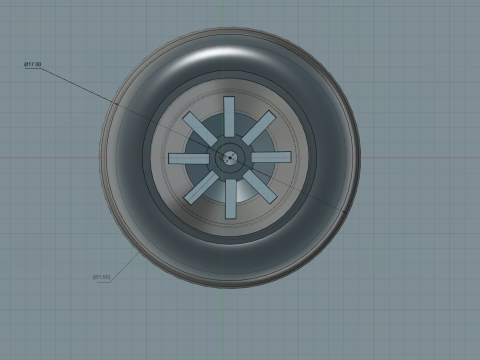Pick the right horizontal spoke of the wheel

pyautogui.click(x=271, y=157)
